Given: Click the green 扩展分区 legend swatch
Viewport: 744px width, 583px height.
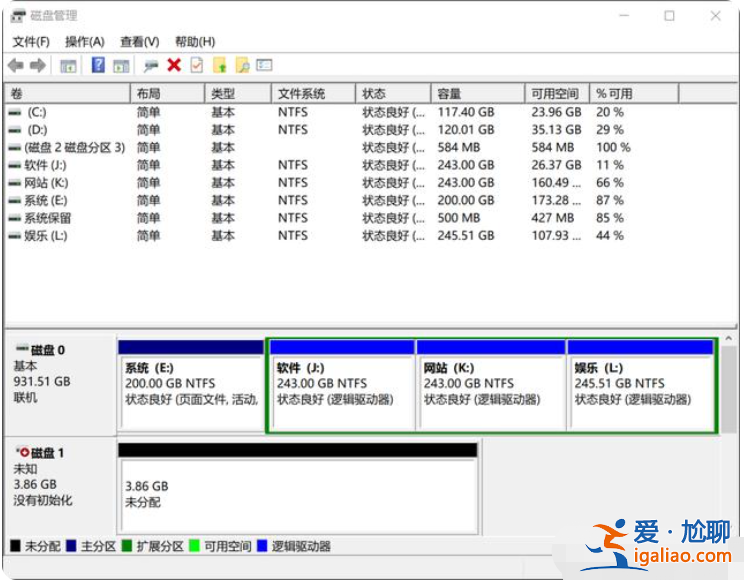Looking at the screenshot, I should [x=127, y=546].
